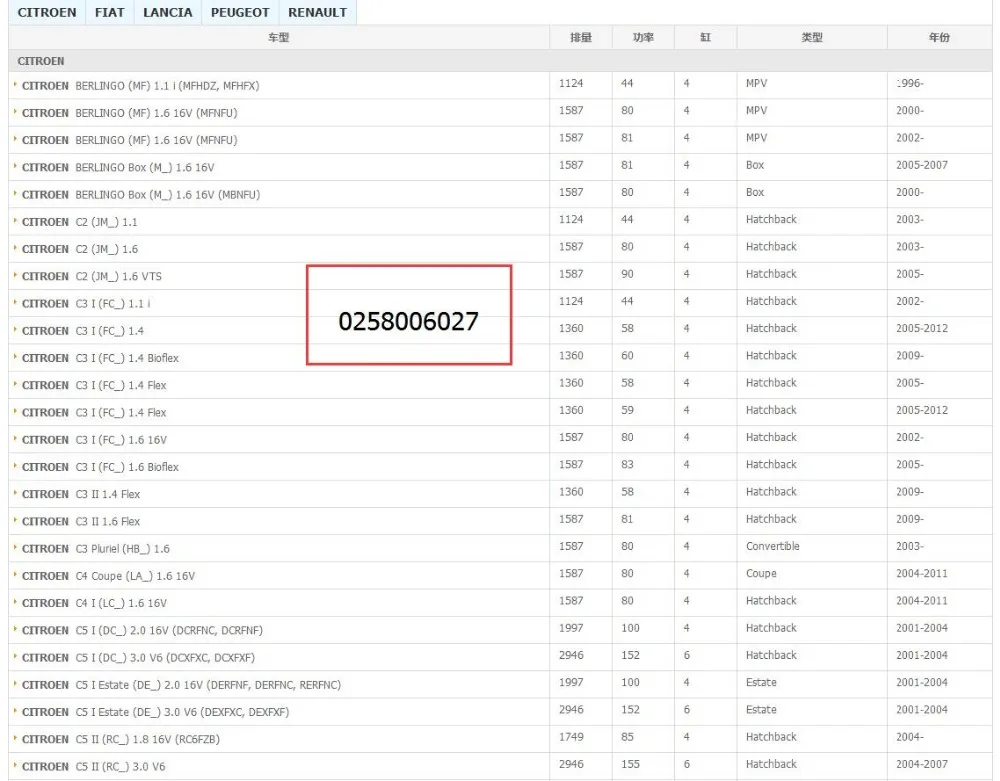1000x781 pixels.
Task: Click year 2004-2007 in C5 II 3.0 V6 row
Action: click(922, 764)
